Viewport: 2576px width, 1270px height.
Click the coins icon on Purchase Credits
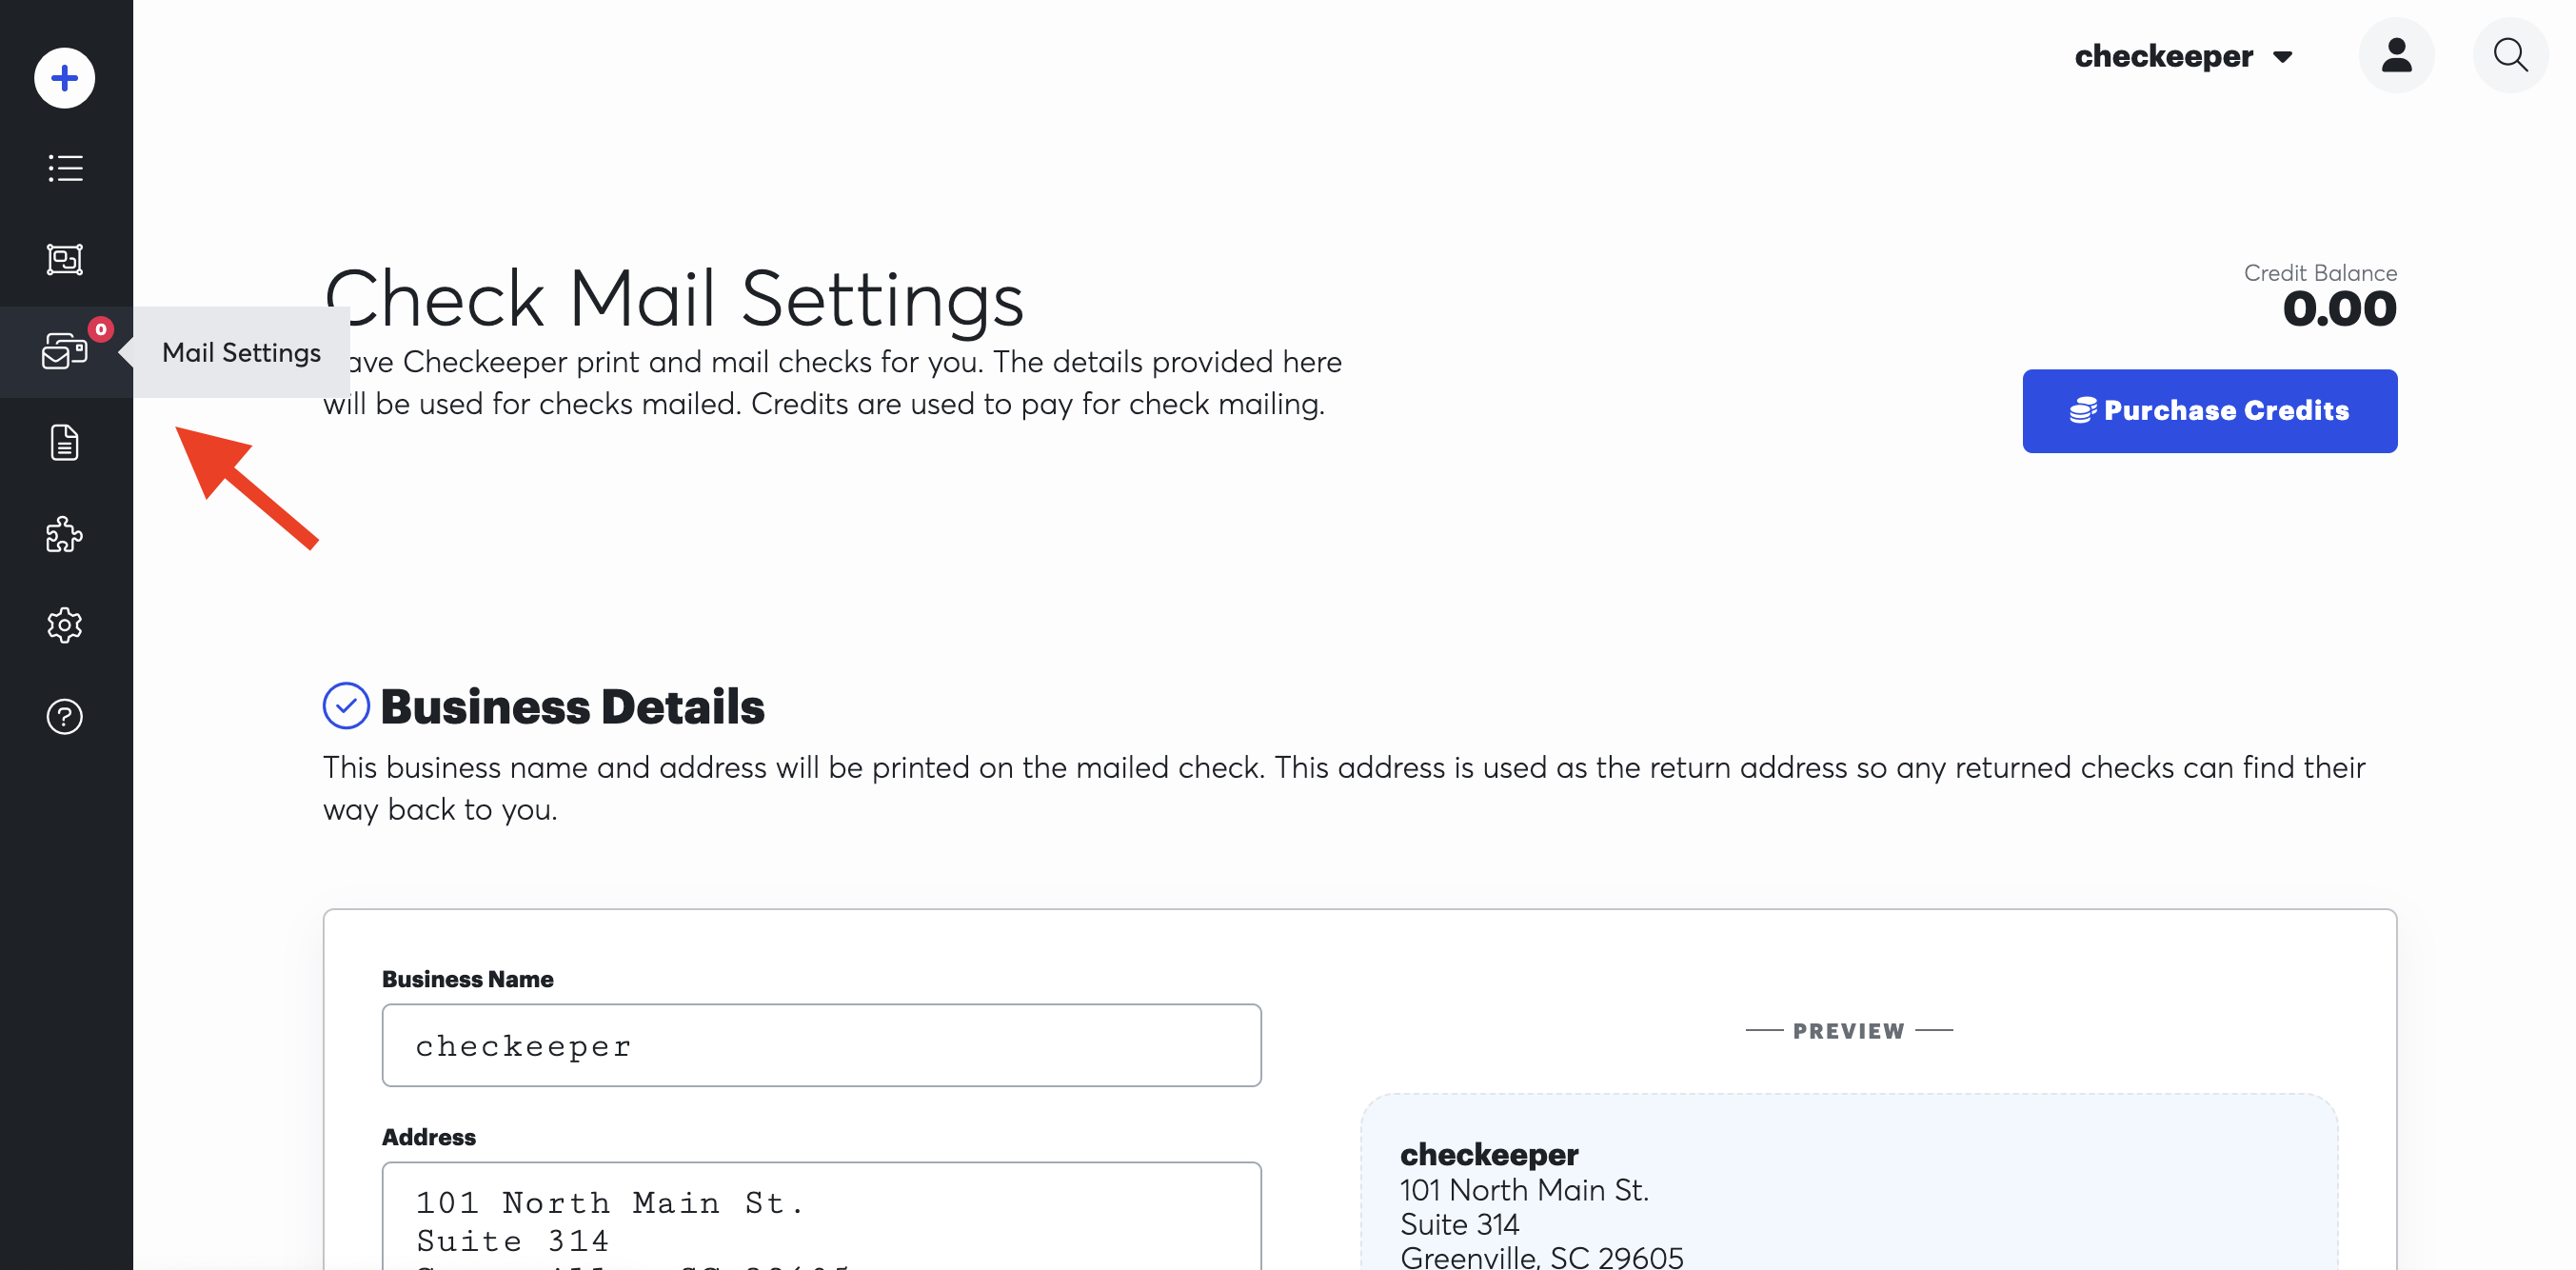pos(2082,411)
